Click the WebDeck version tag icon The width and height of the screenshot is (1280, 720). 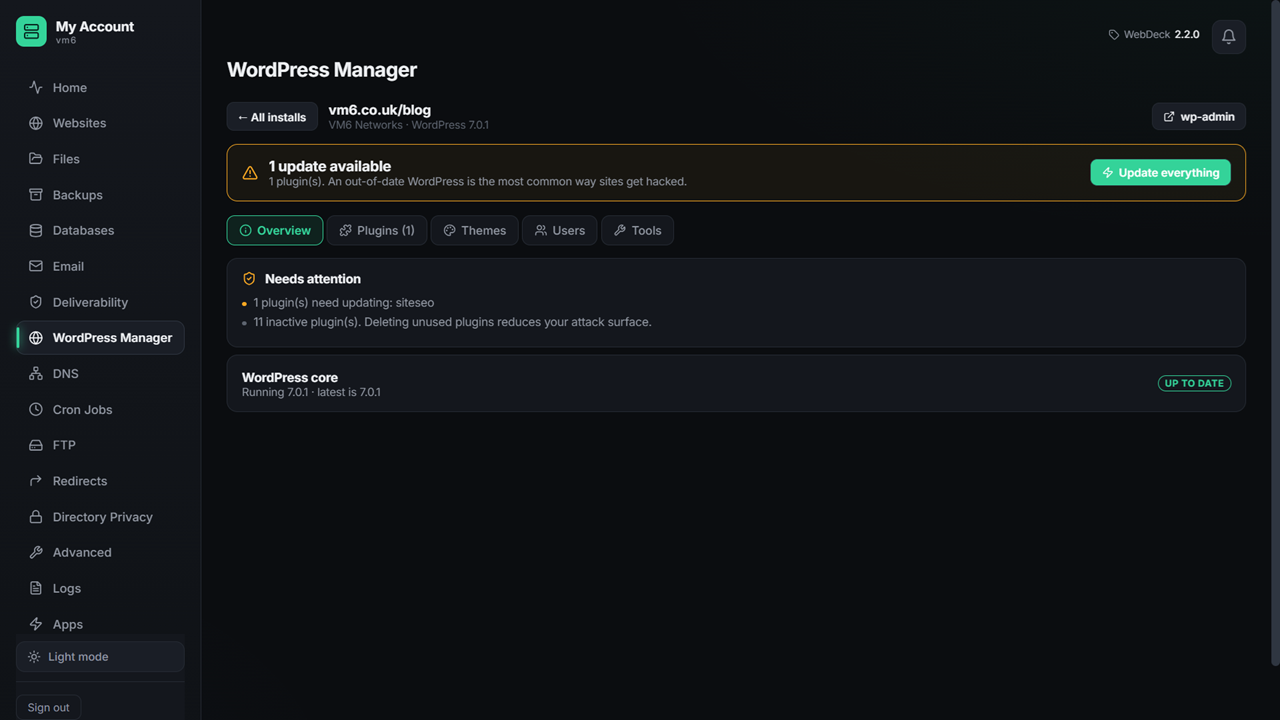(x=1114, y=35)
